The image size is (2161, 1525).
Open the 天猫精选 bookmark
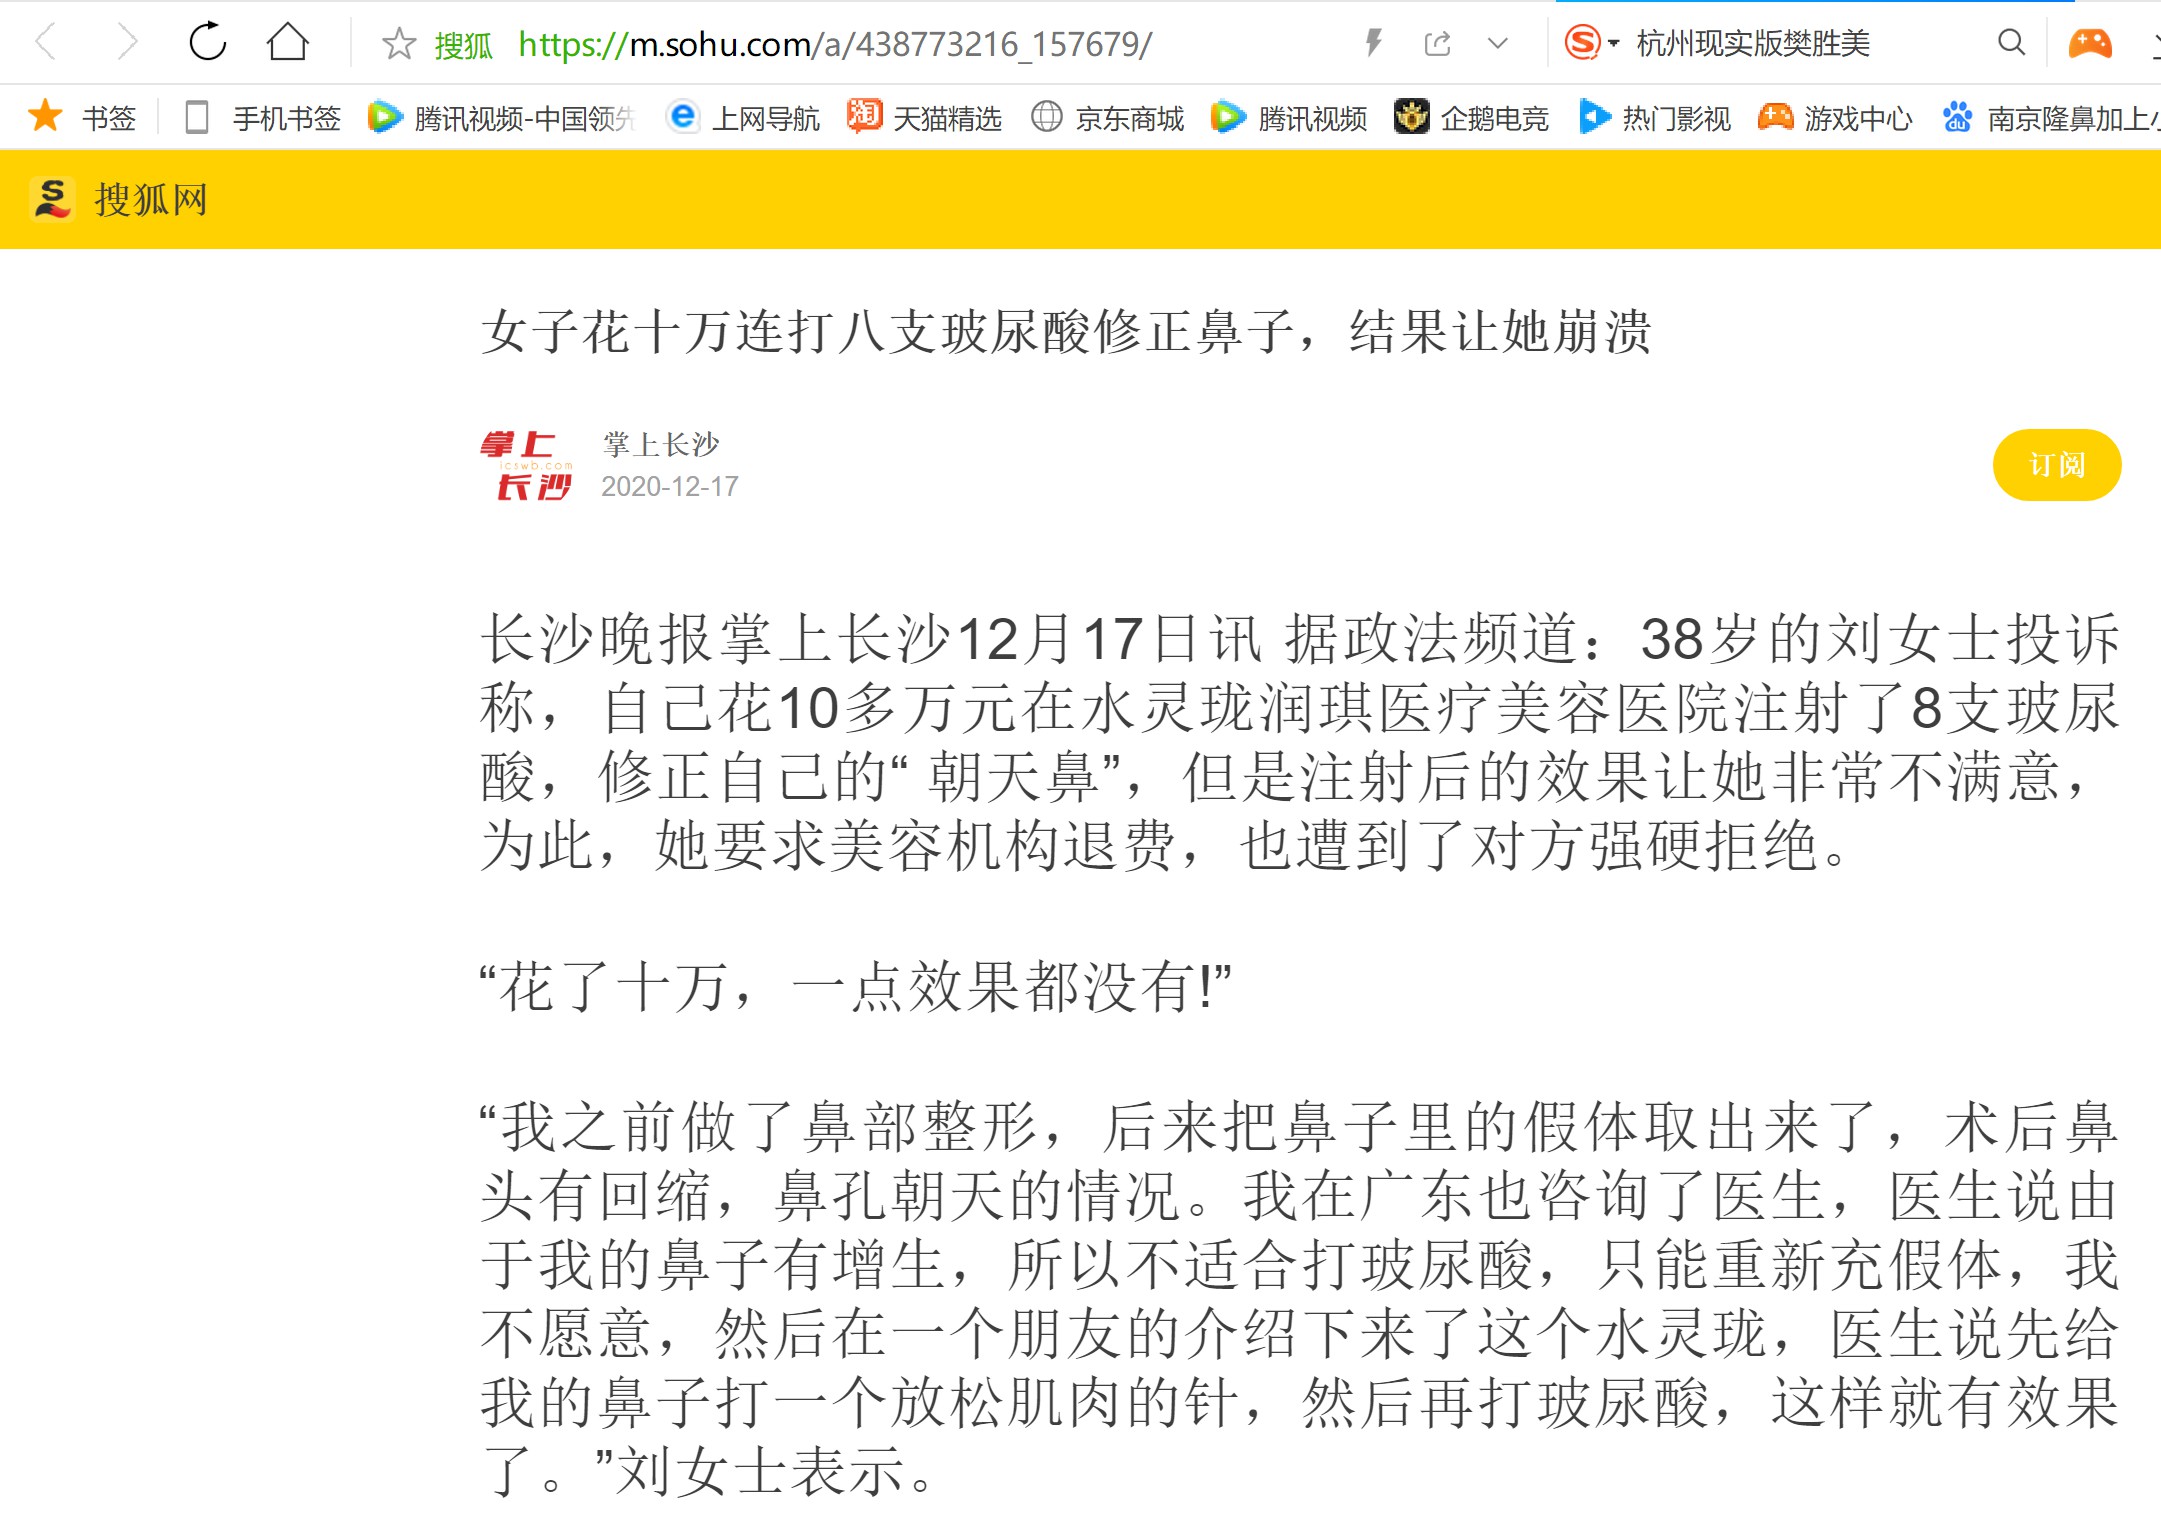(x=924, y=118)
